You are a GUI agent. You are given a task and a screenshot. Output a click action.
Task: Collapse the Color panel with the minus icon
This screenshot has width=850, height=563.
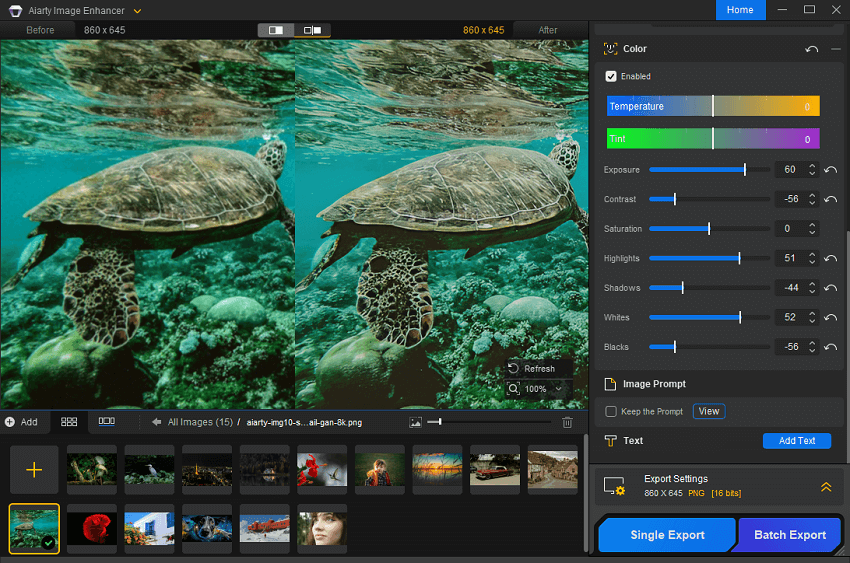tap(835, 49)
